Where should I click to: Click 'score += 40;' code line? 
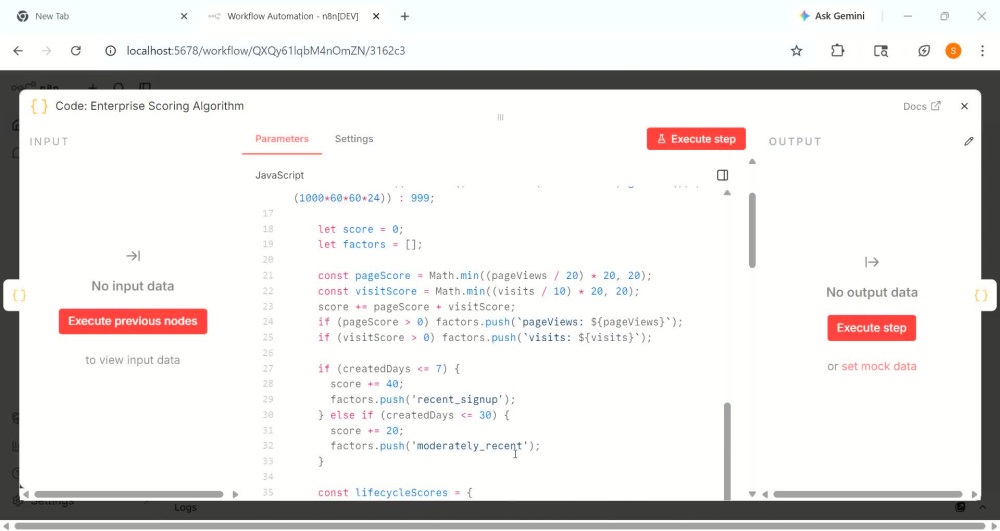click(x=367, y=384)
